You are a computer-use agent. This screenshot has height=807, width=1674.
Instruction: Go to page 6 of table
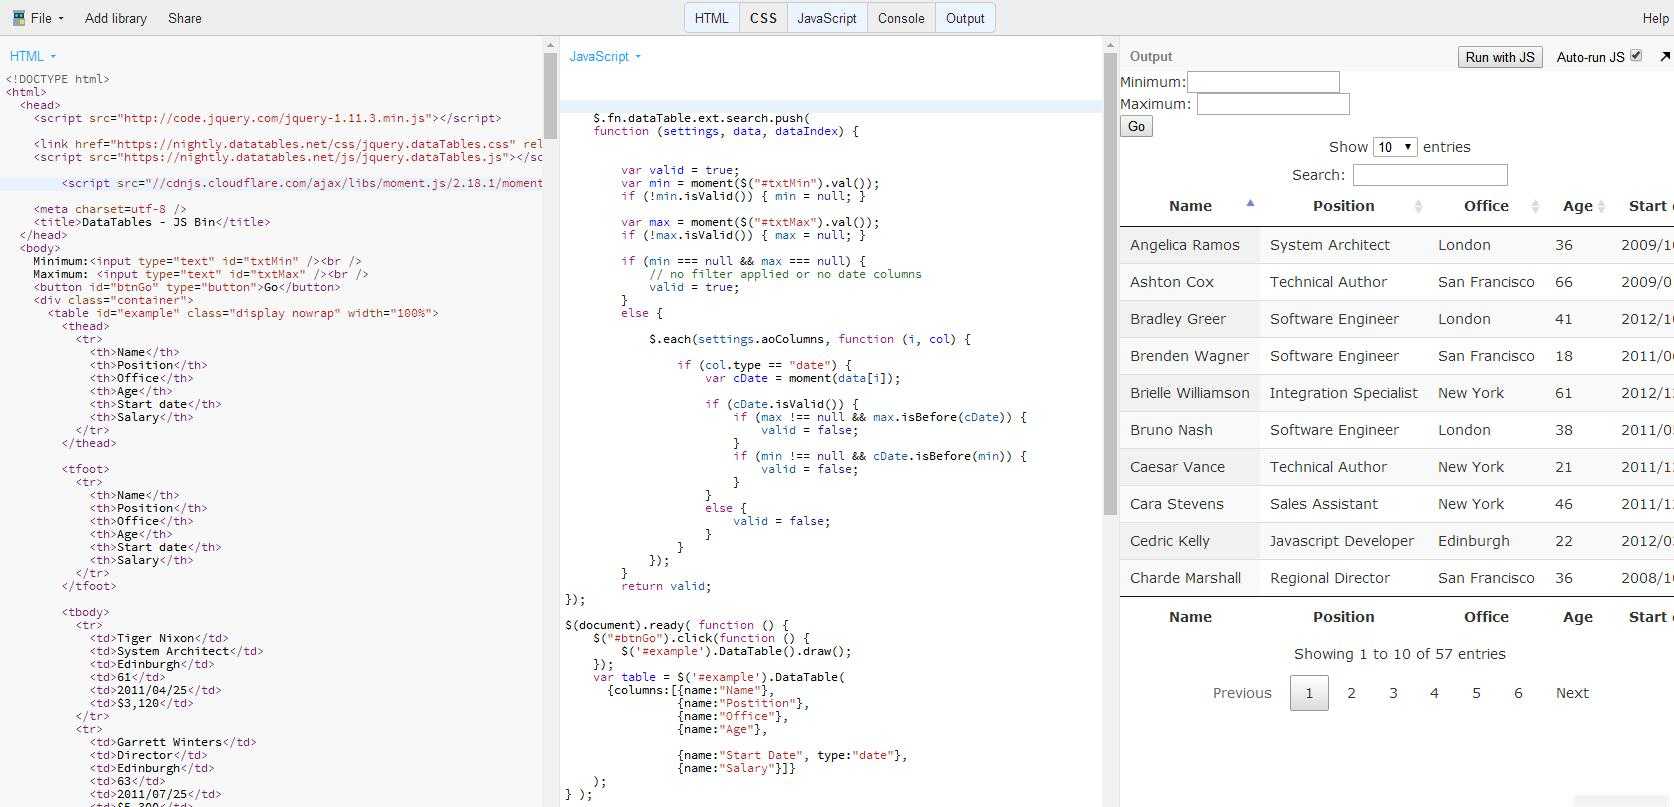(x=1518, y=693)
